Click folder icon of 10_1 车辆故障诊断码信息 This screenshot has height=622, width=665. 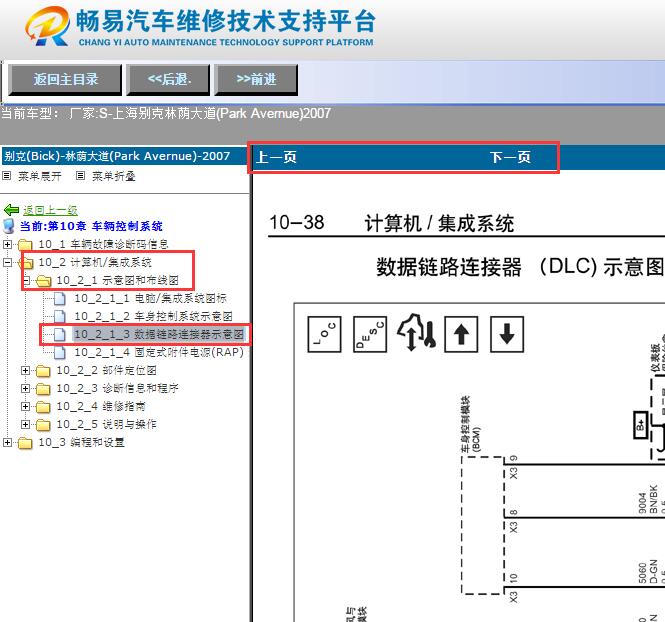tap(25, 245)
